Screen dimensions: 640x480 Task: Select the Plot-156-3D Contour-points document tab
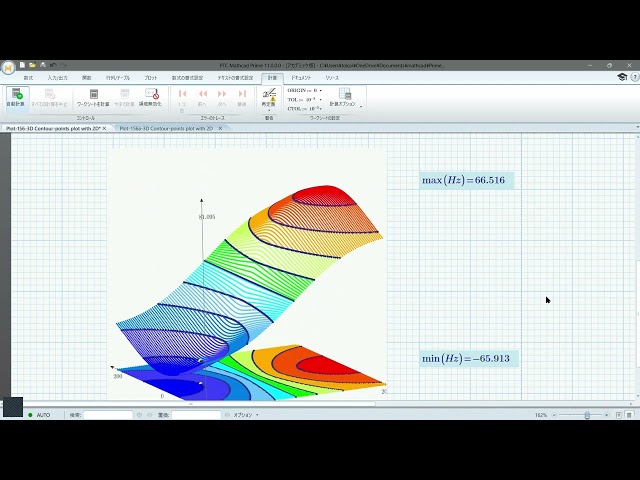(53, 128)
